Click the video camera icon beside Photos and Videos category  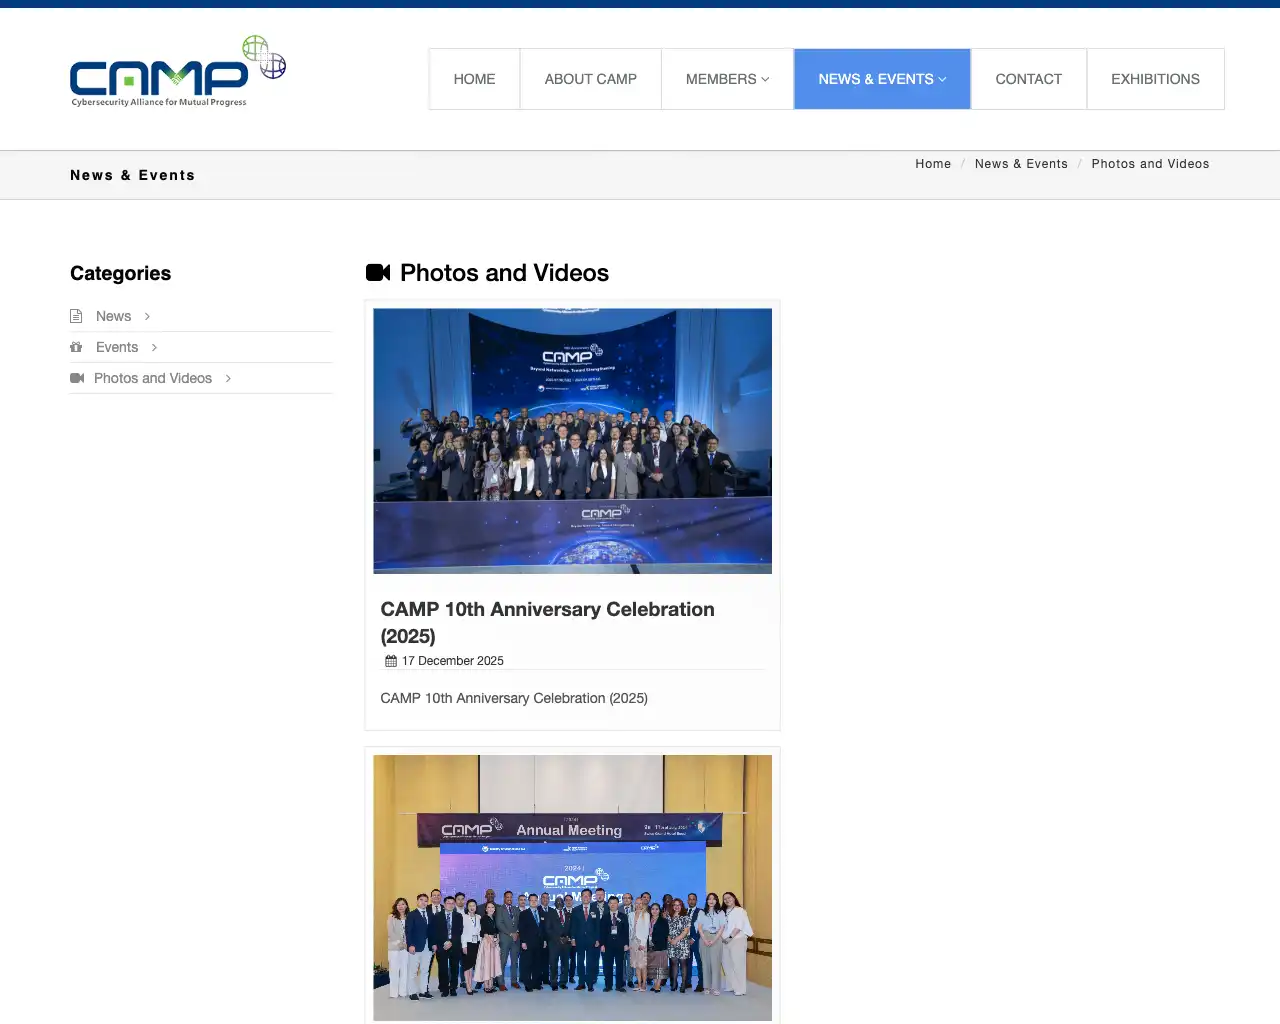[77, 378]
